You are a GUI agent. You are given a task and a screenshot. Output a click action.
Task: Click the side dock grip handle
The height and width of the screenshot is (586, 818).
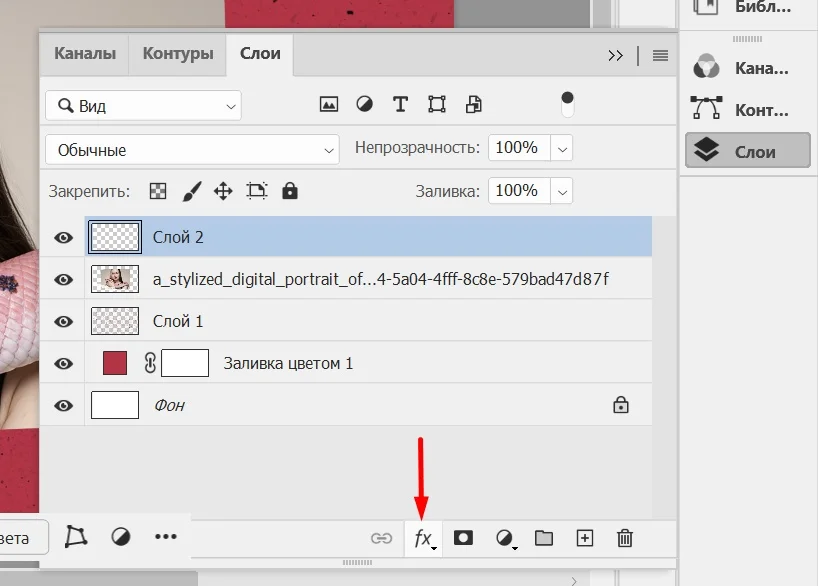click(747, 39)
